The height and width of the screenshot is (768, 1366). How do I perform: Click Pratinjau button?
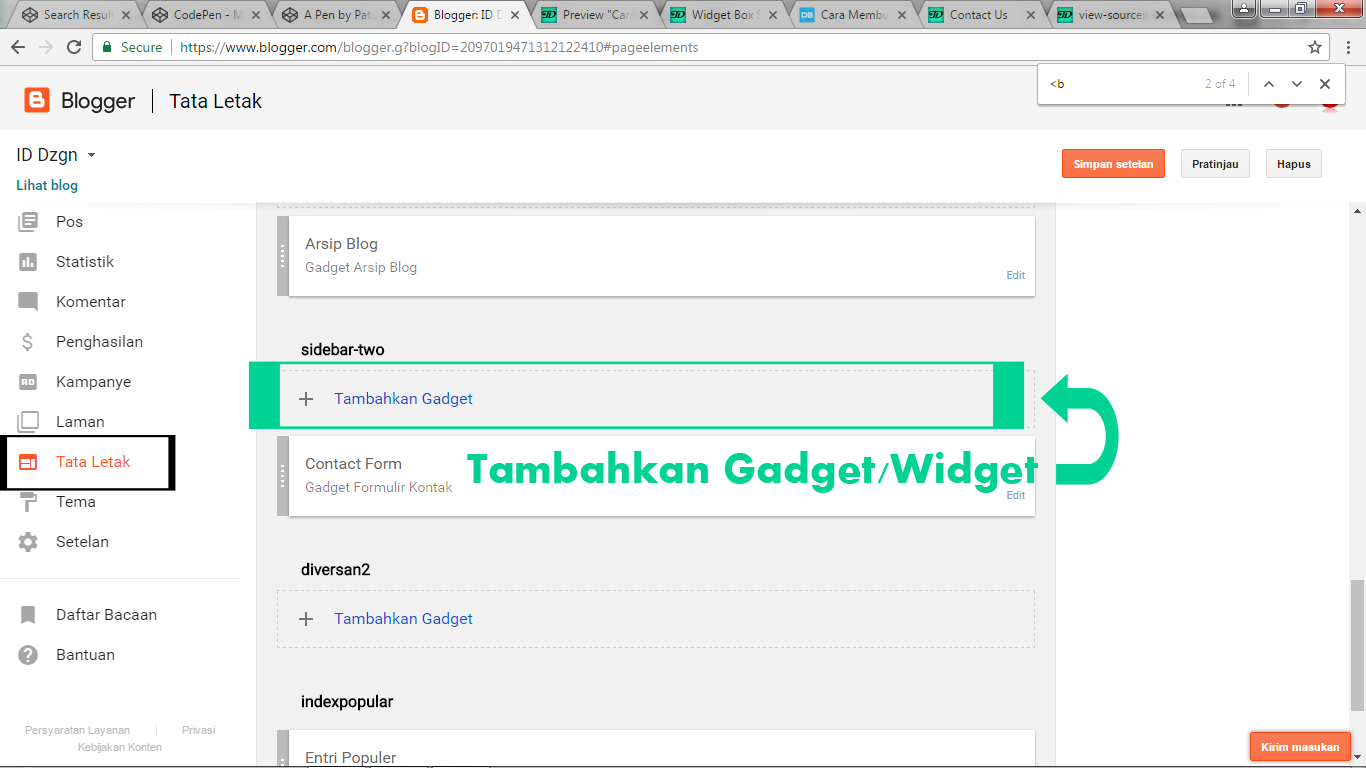[x=1215, y=164]
